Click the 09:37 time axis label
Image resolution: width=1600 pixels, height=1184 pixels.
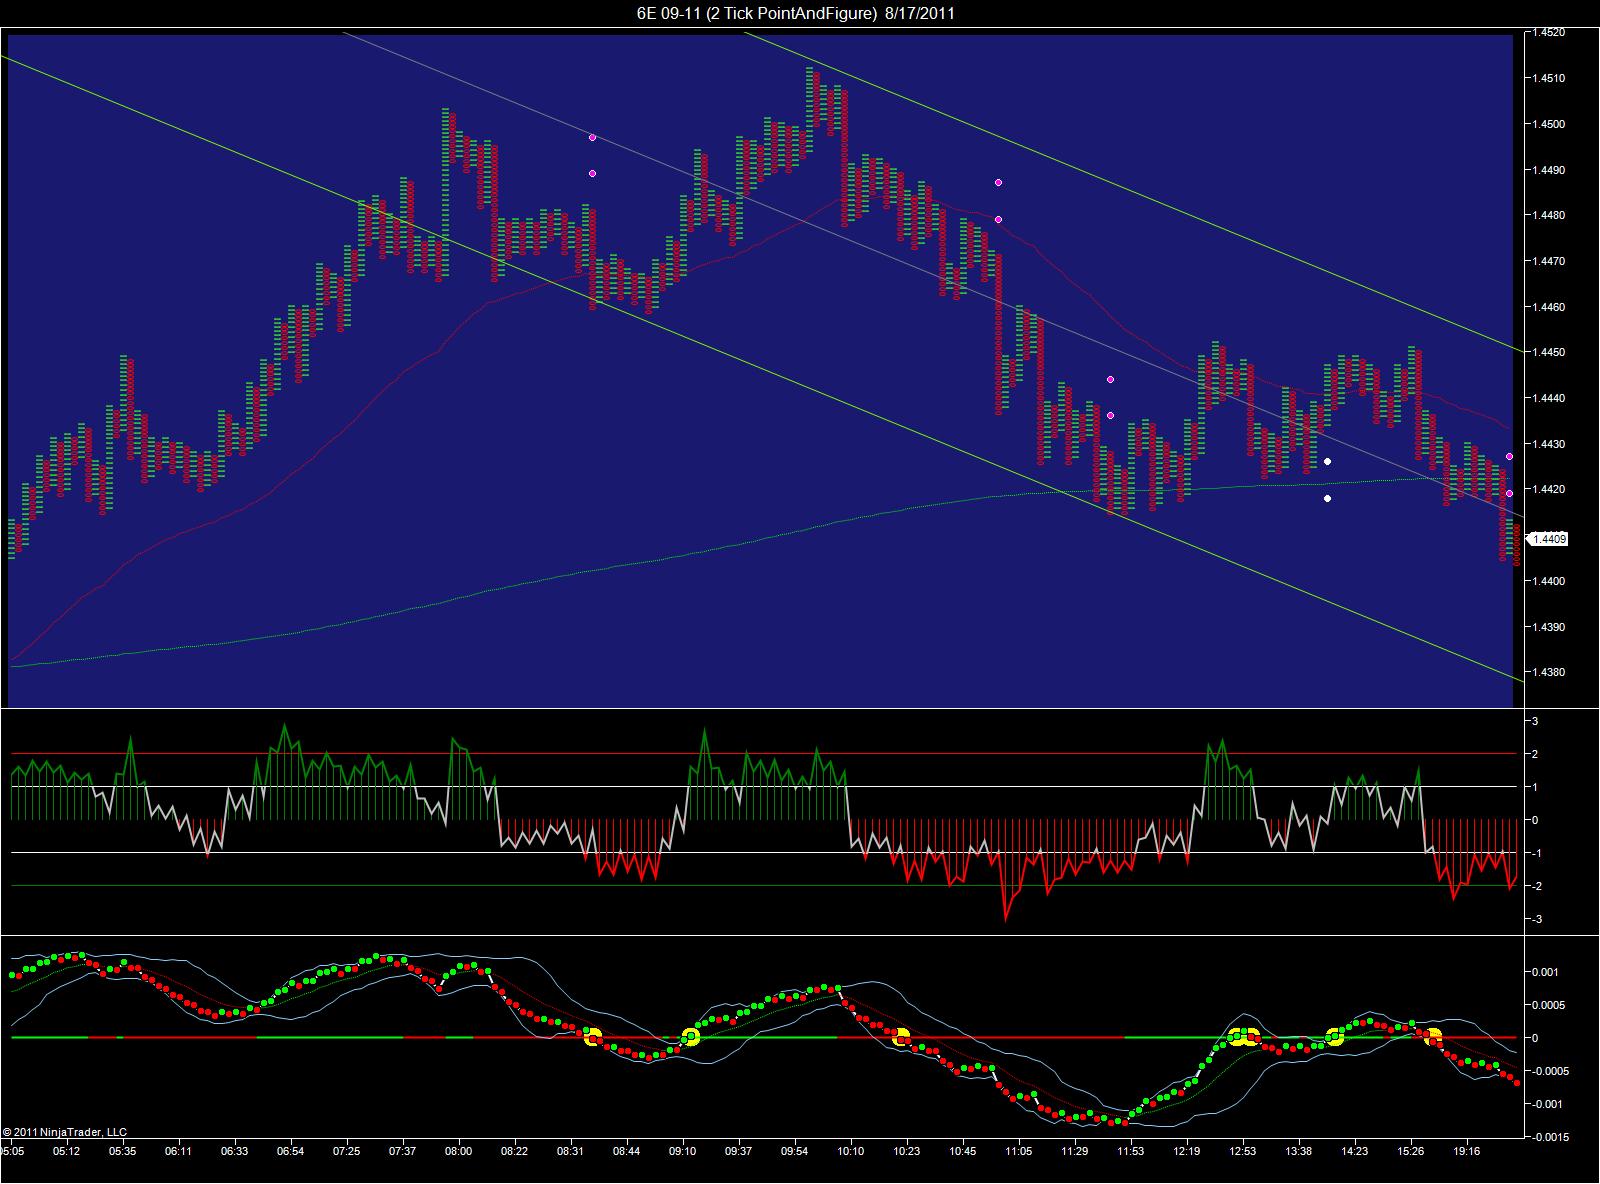pos(738,1151)
